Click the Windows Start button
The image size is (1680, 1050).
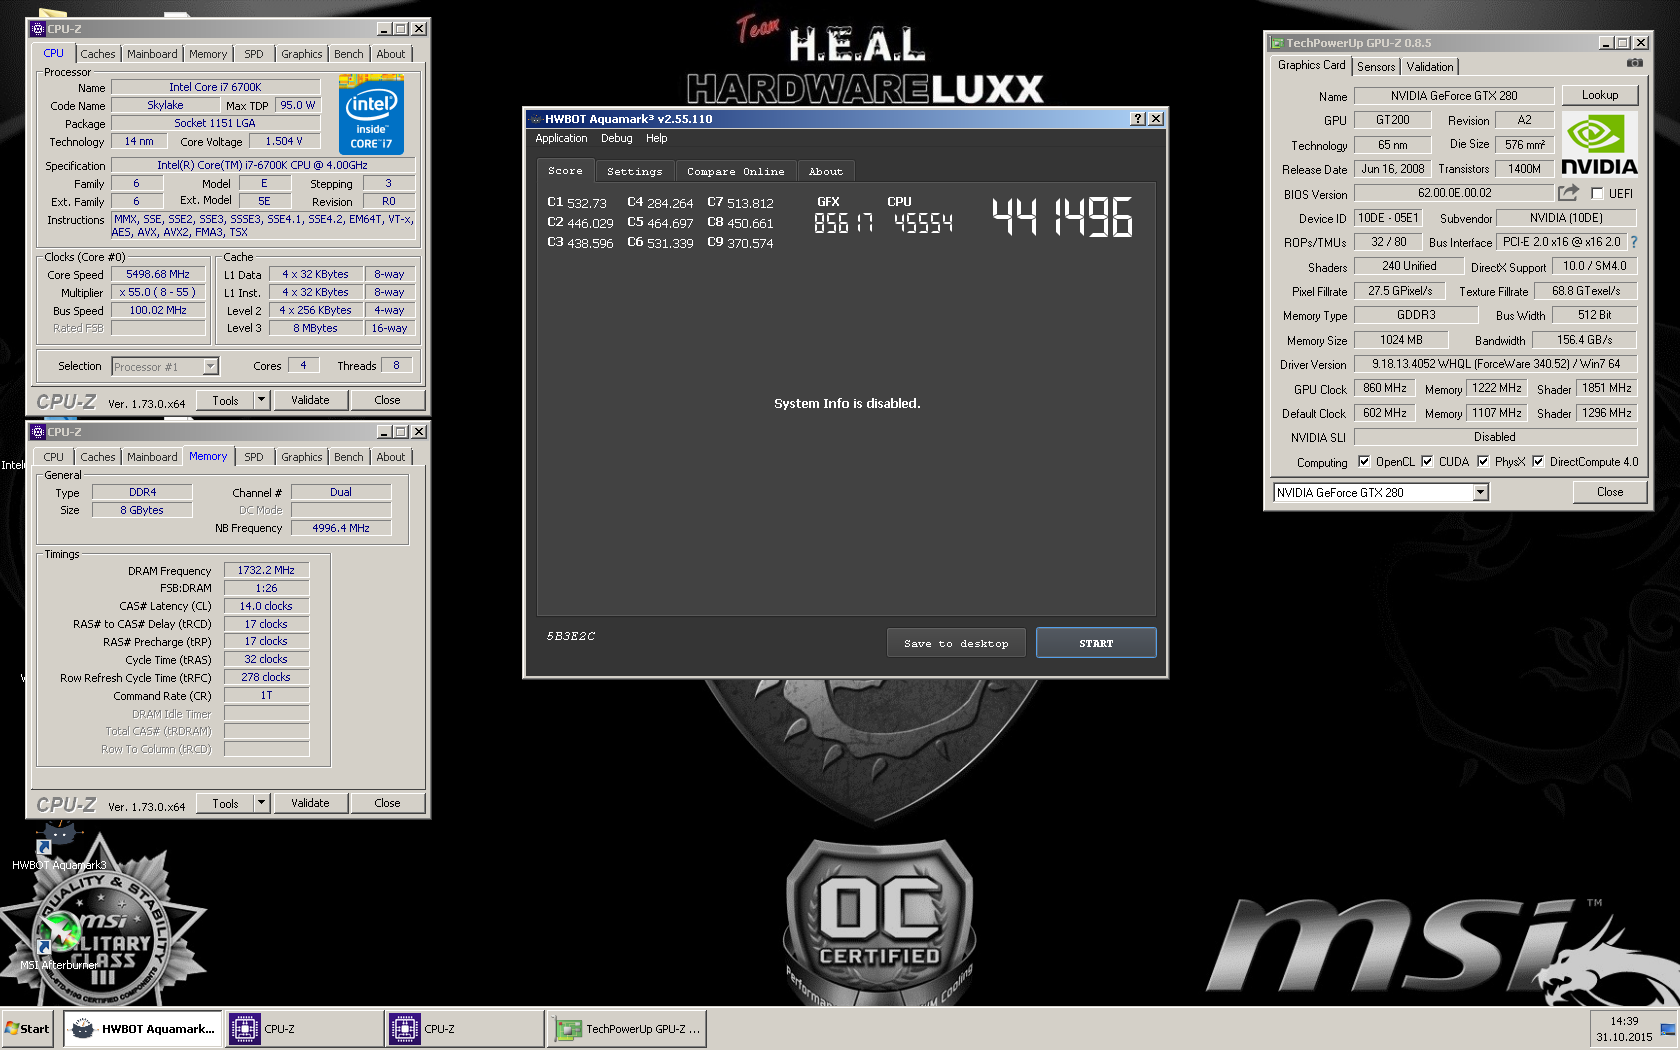click(28, 1028)
